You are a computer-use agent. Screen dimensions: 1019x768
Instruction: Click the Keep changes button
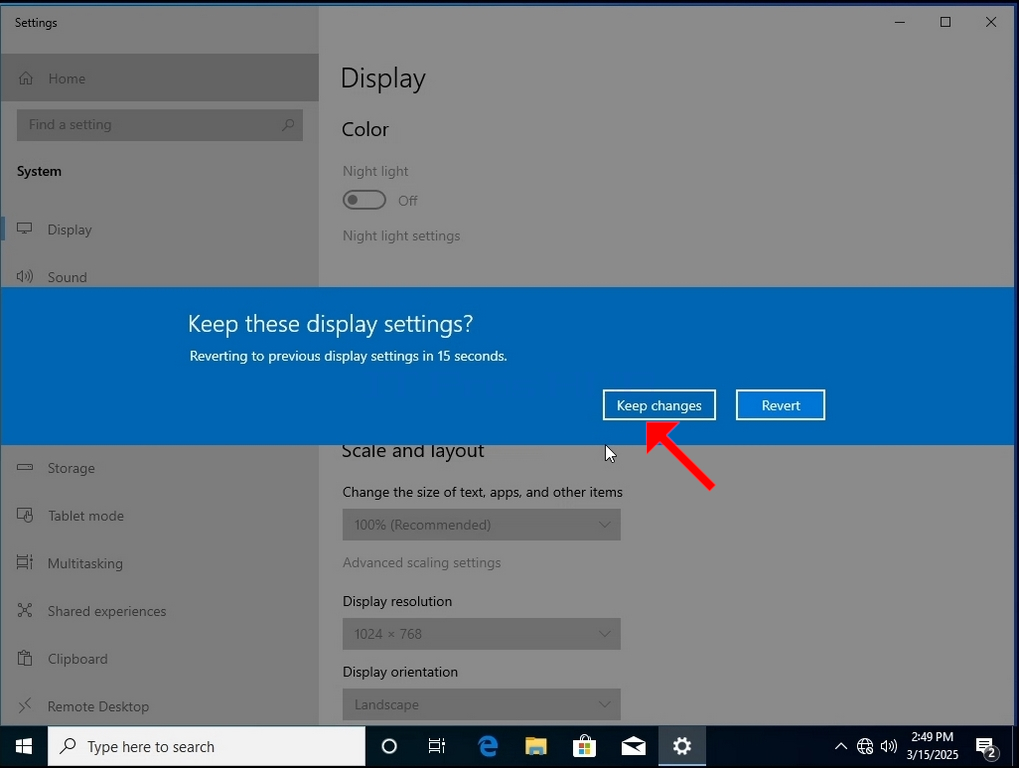pos(659,405)
